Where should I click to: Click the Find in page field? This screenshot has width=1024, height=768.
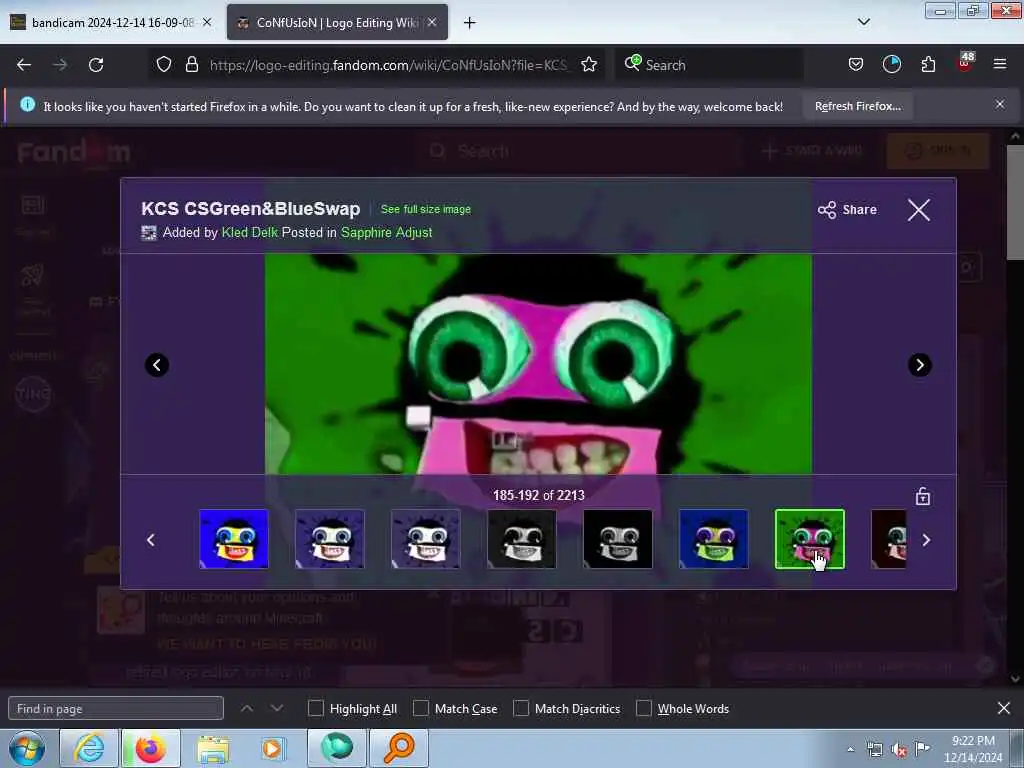coord(116,709)
